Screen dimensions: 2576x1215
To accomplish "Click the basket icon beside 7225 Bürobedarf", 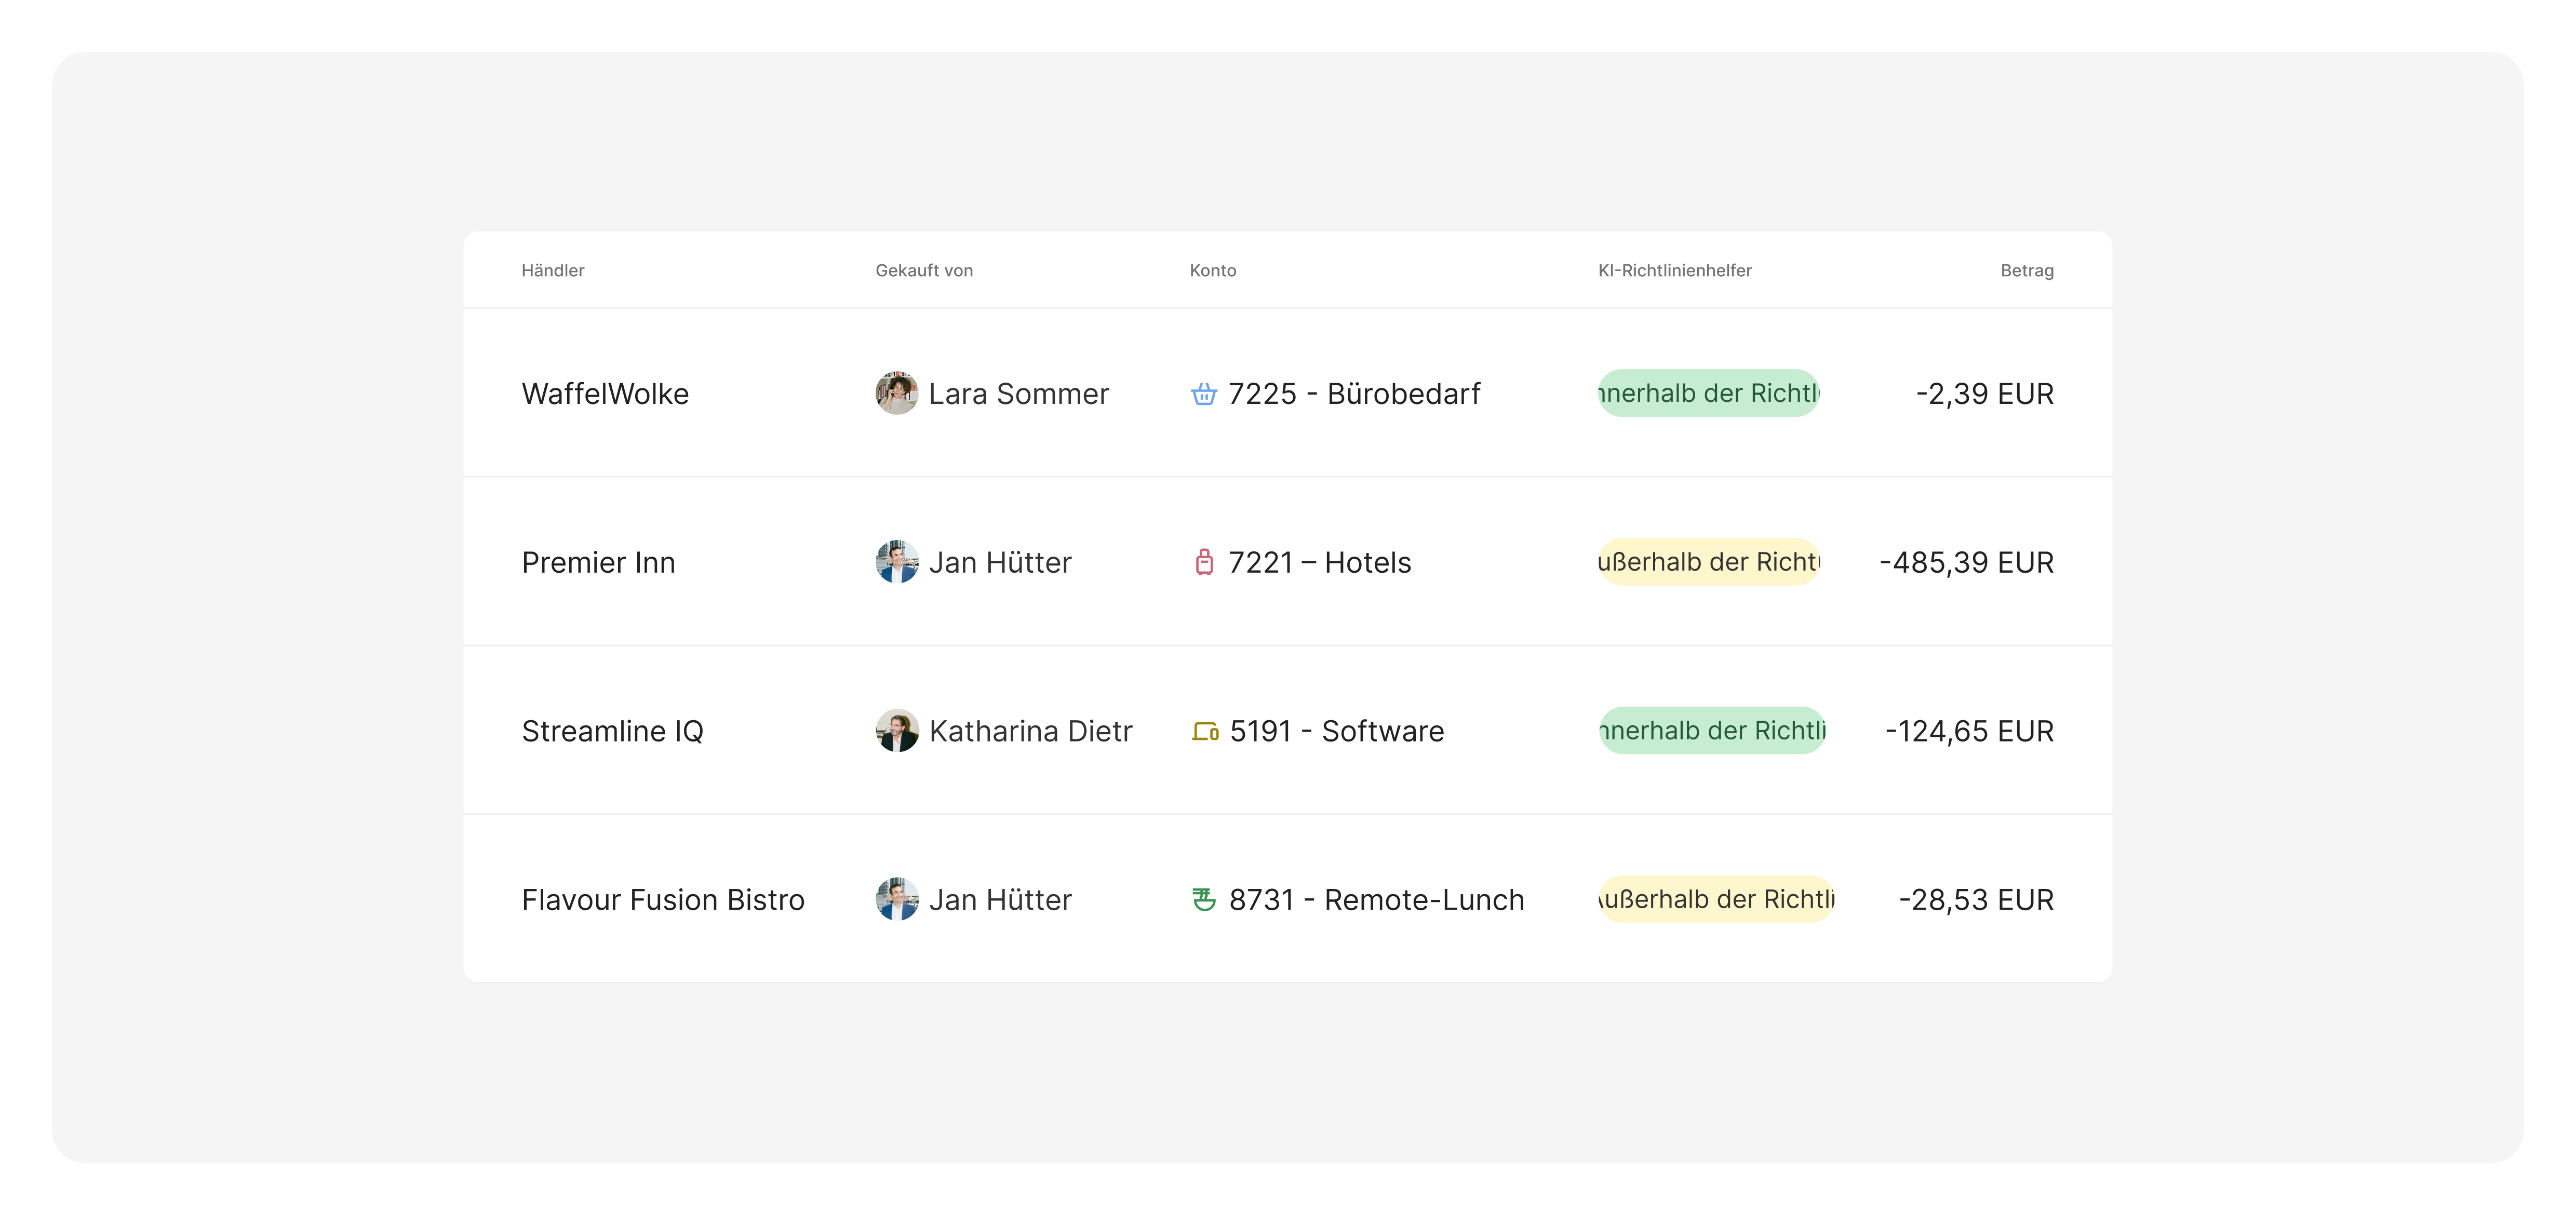I will click(1204, 394).
